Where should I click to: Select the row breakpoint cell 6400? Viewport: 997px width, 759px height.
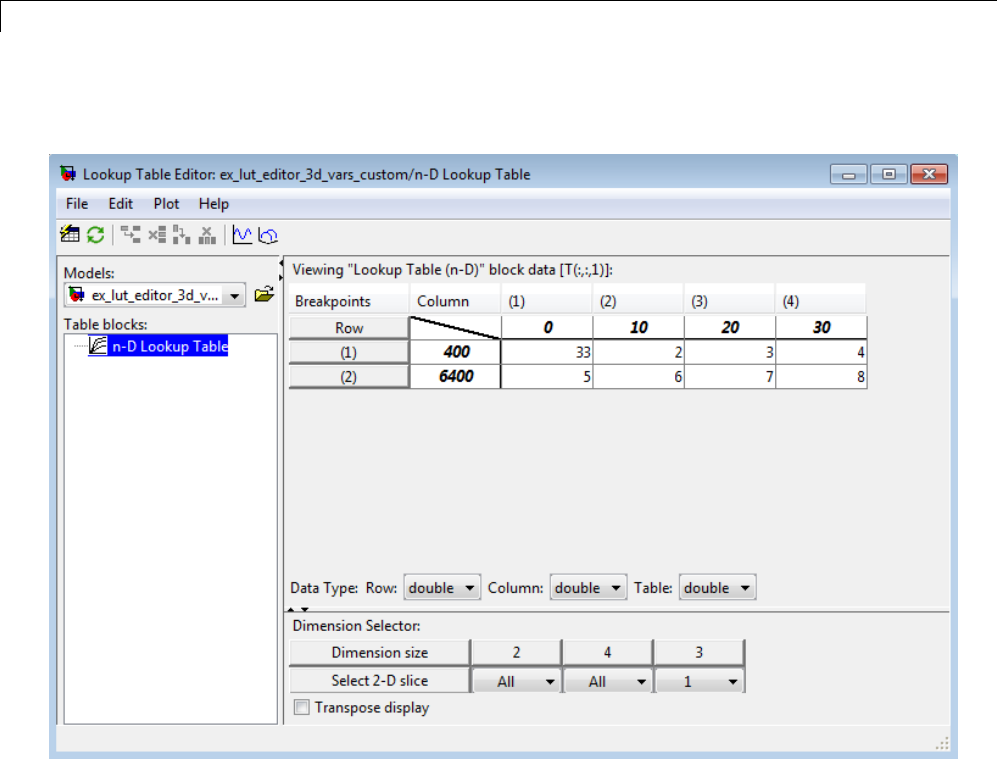[455, 376]
